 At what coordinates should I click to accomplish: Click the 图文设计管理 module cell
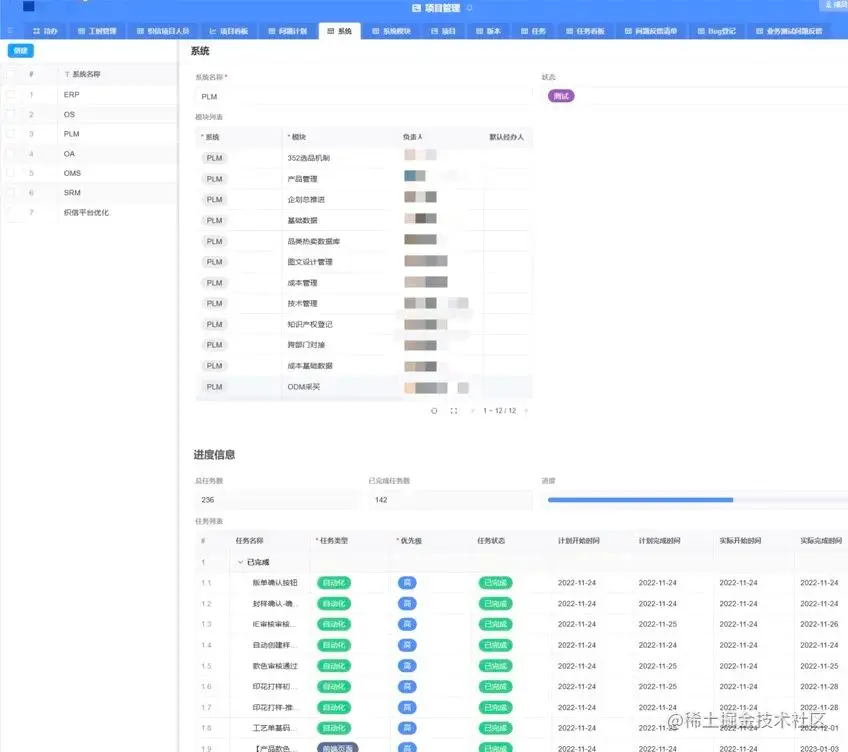click(x=310, y=262)
